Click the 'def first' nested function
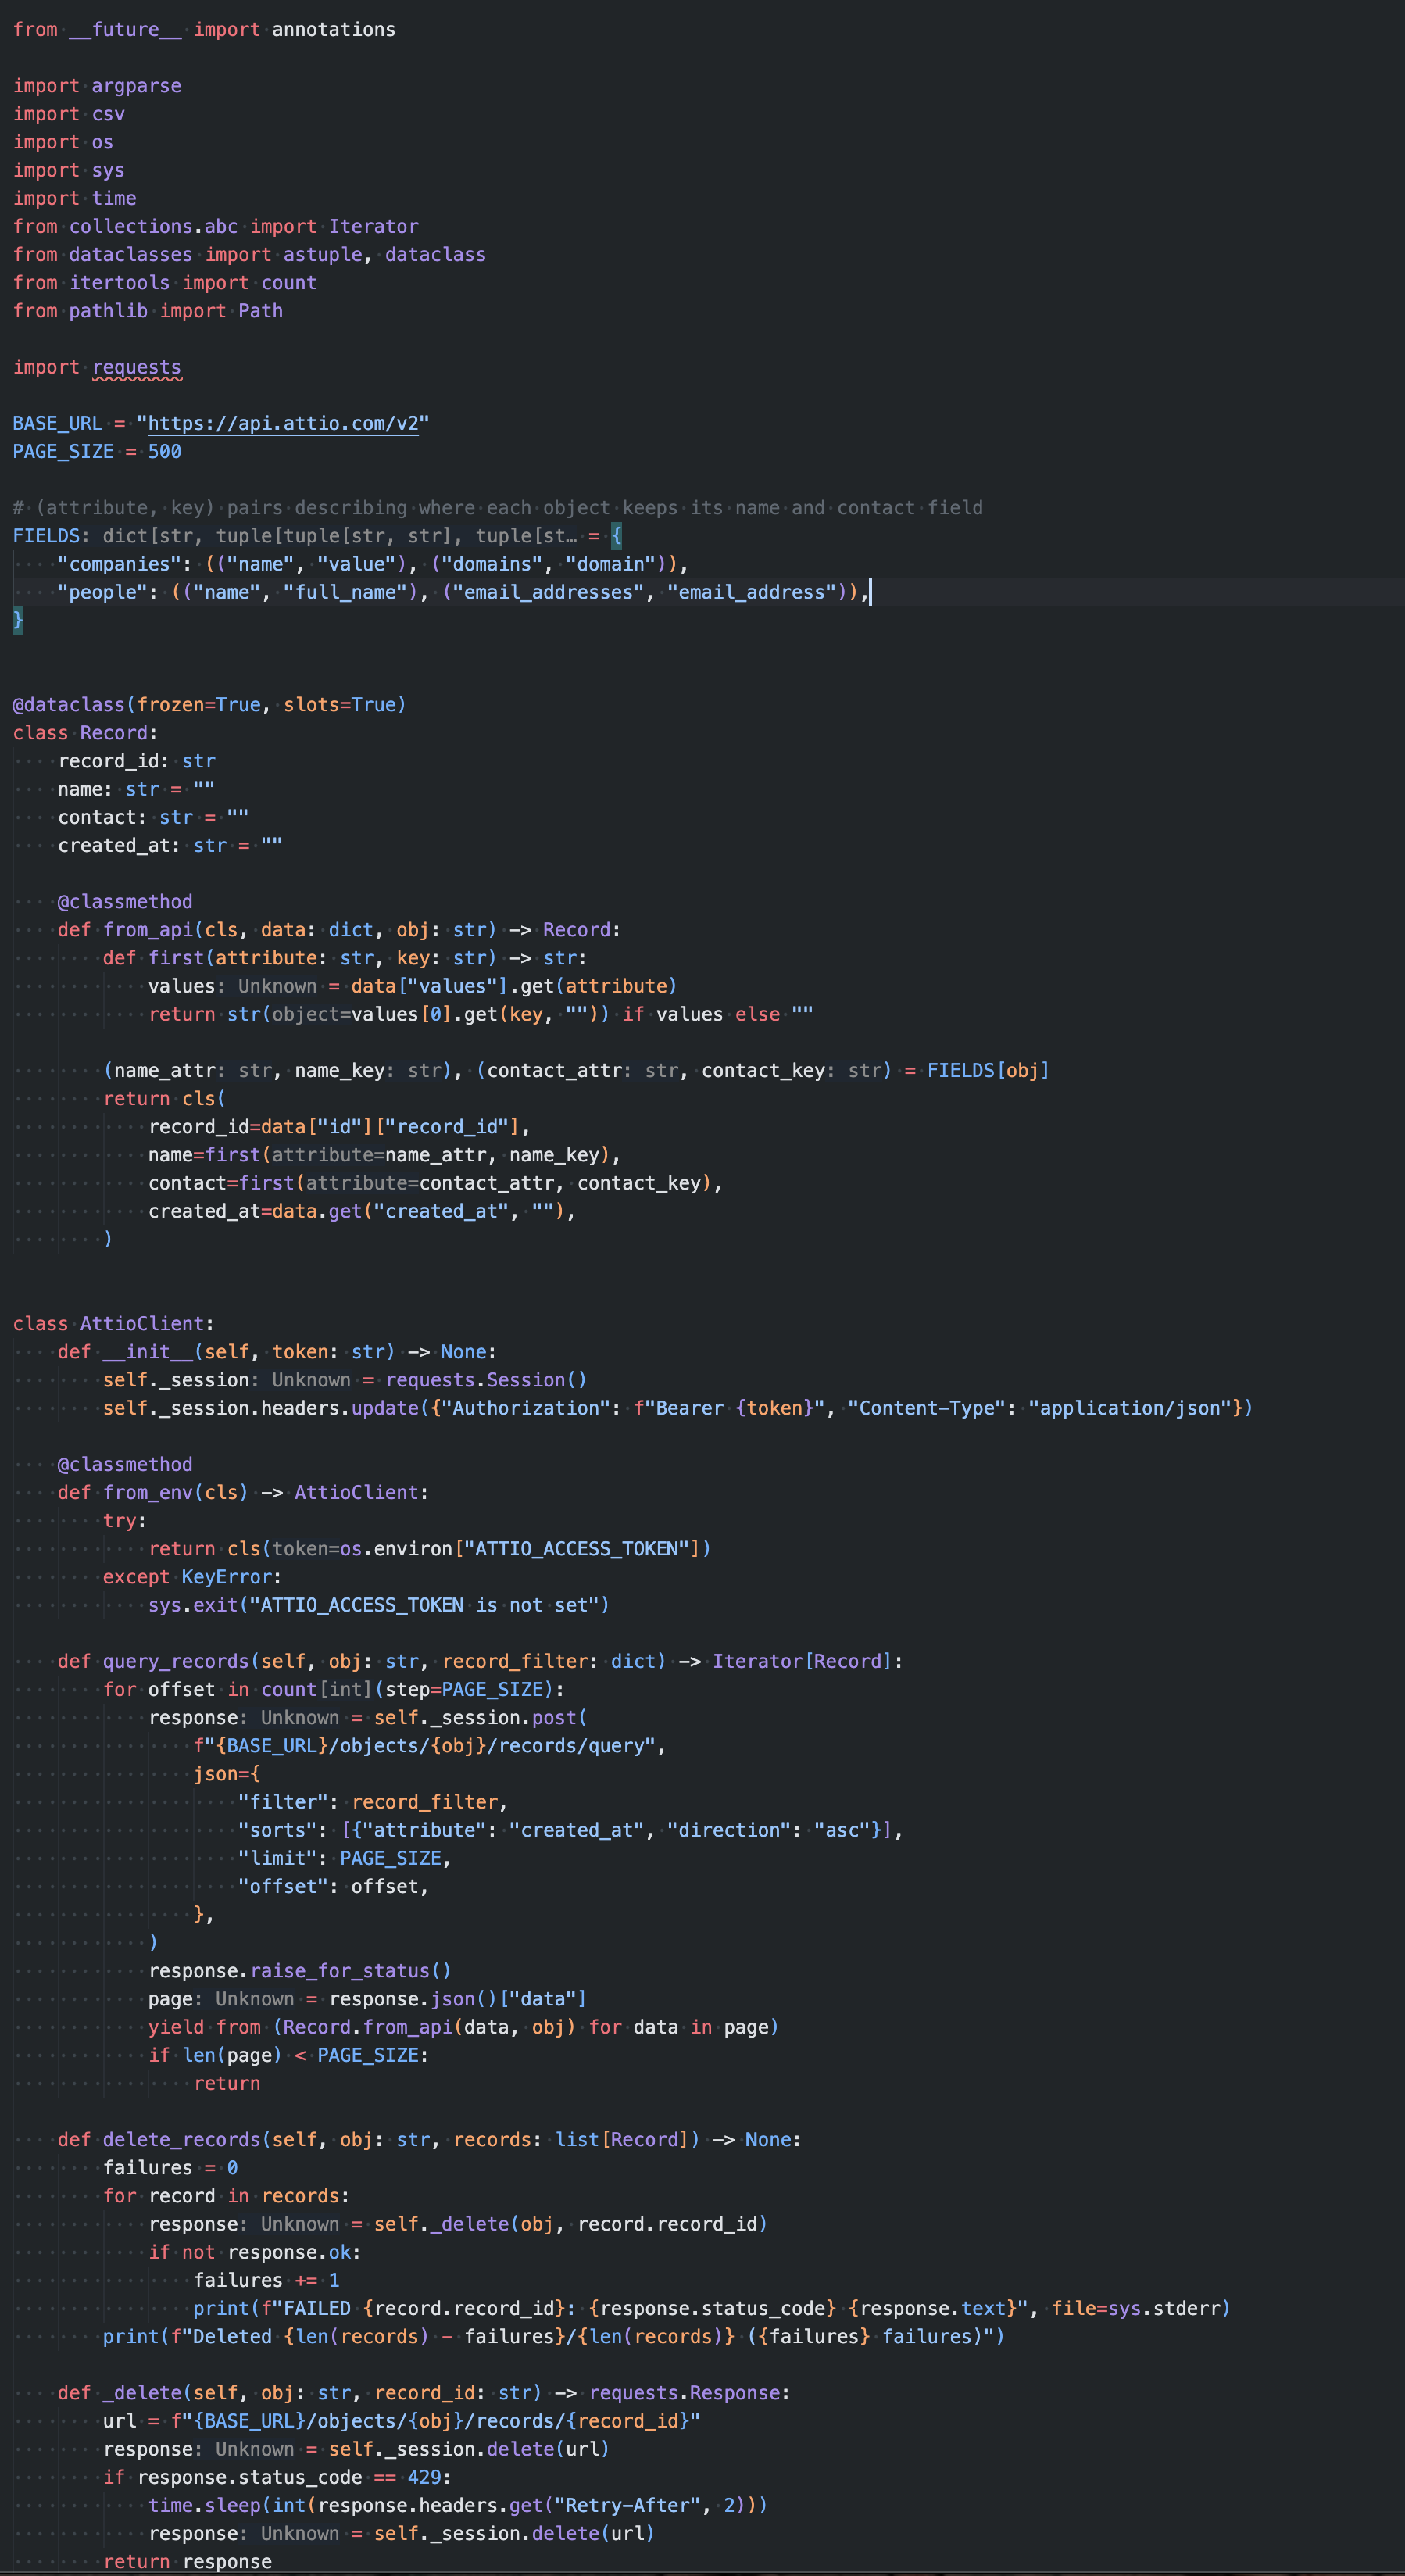This screenshot has height=2576, width=1405. pos(345,957)
